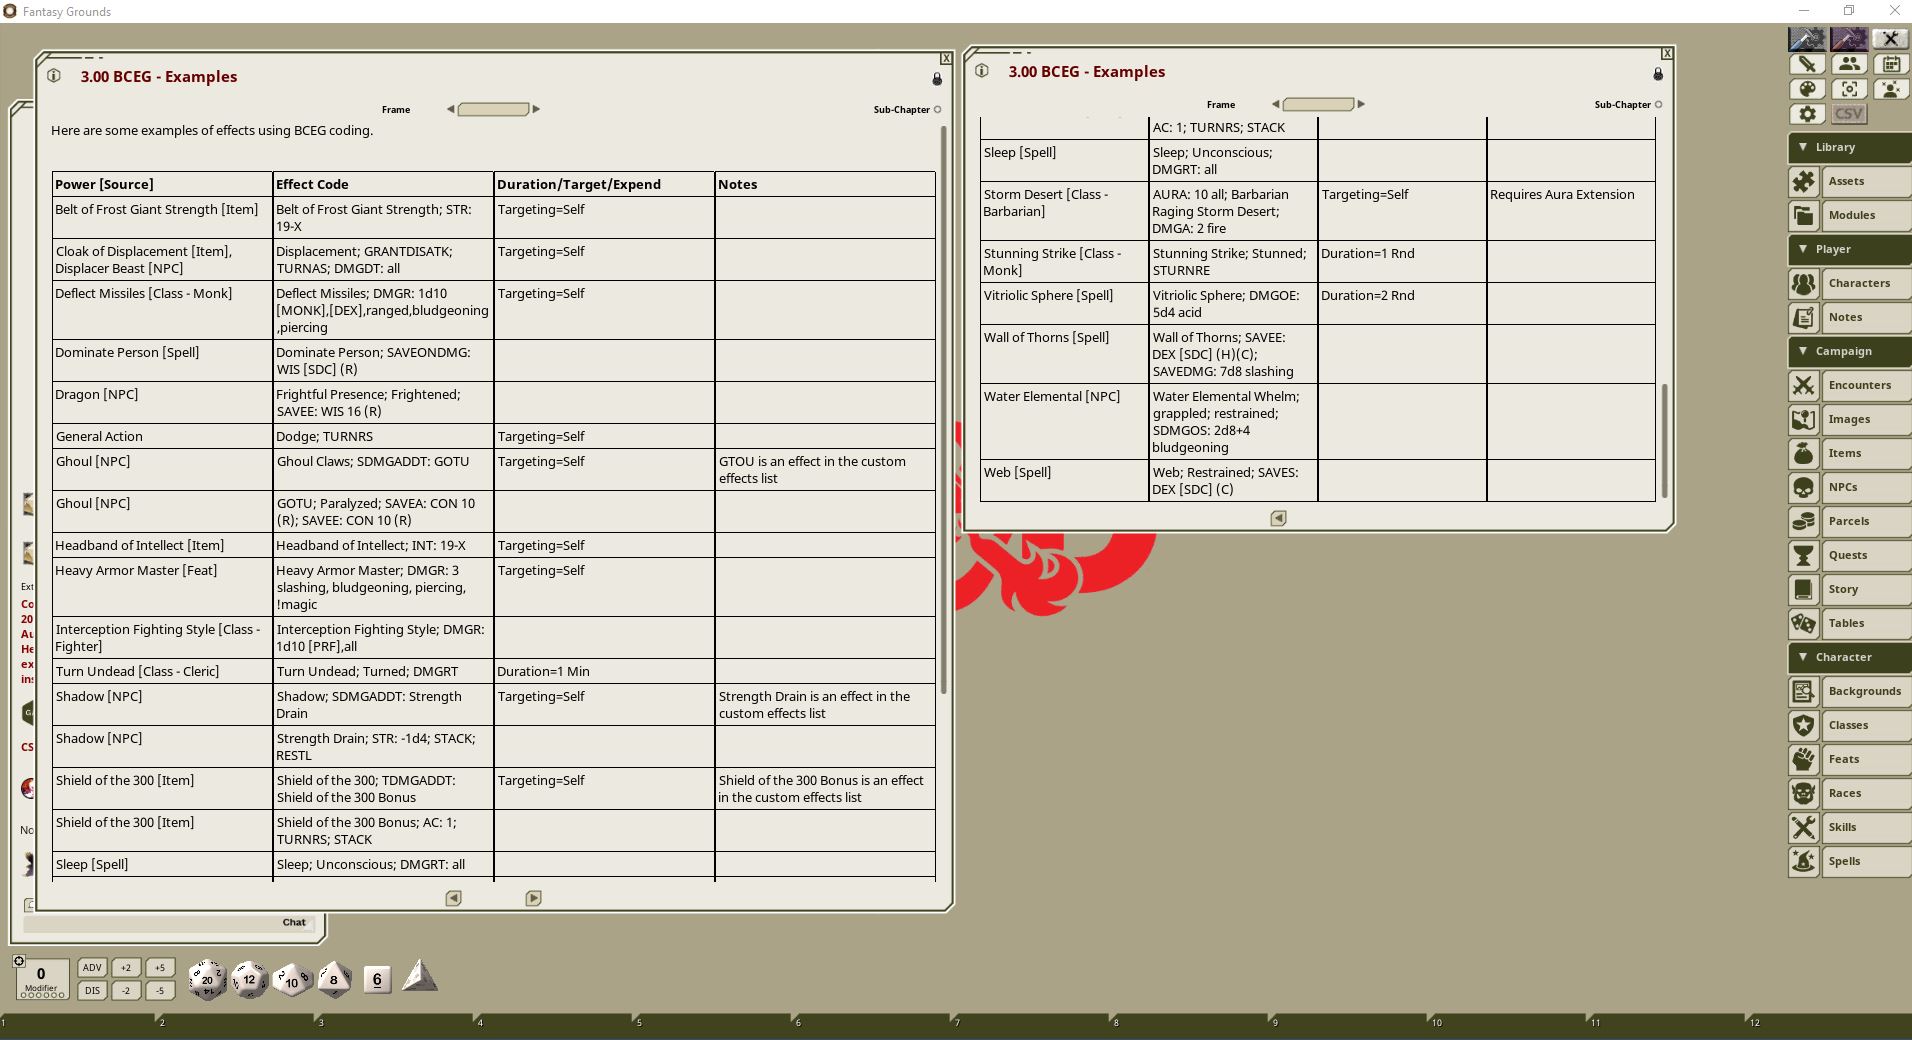Open the Colors palette icon

[x=1807, y=89]
